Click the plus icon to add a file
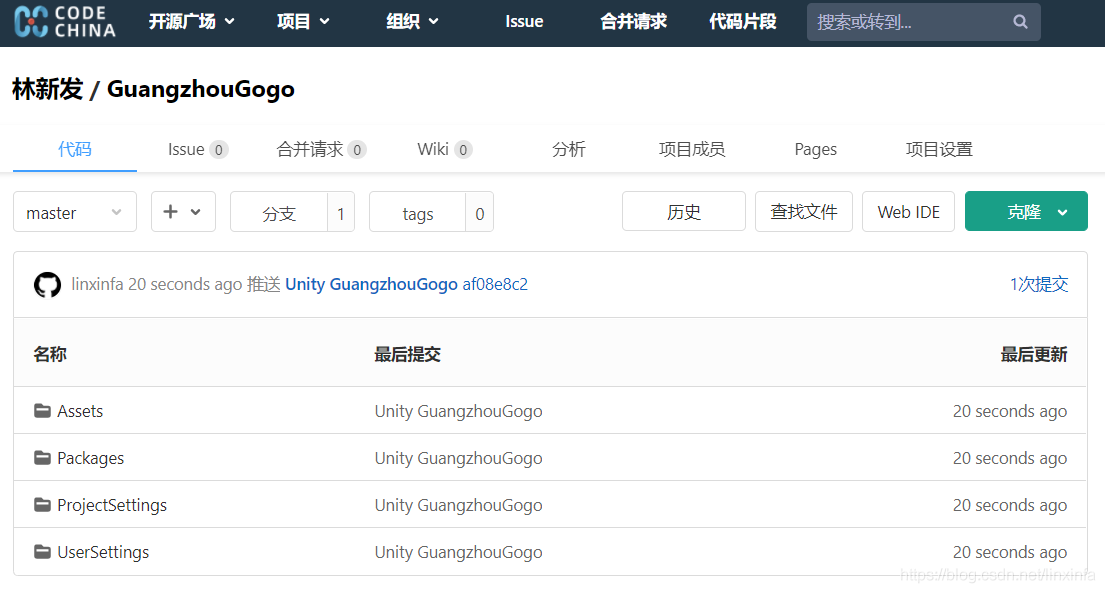 pos(171,212)
